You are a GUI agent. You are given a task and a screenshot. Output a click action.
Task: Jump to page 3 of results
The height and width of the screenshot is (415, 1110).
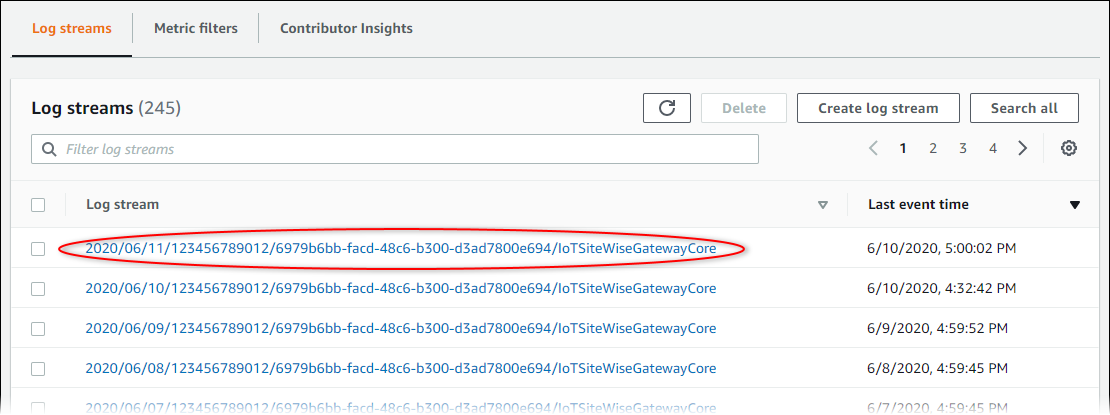(963, 148)
